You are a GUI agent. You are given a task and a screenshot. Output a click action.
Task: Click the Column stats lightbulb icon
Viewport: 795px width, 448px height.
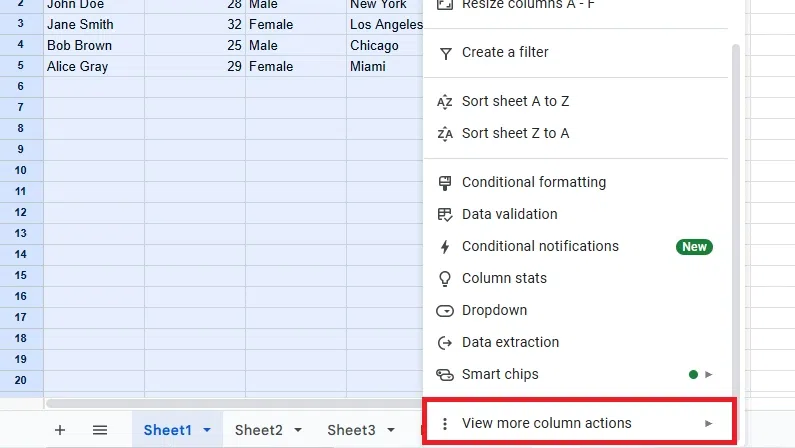tap(446, 279)
